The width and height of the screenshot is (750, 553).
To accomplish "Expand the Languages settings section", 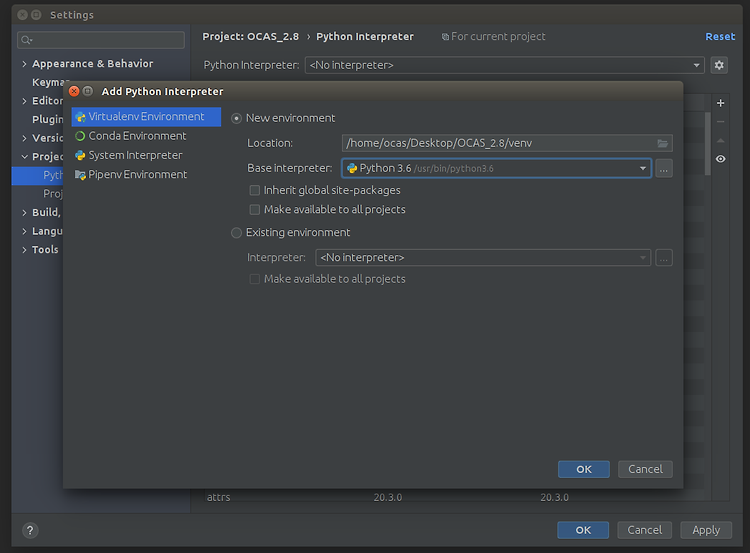I will (x=24, y=232).
